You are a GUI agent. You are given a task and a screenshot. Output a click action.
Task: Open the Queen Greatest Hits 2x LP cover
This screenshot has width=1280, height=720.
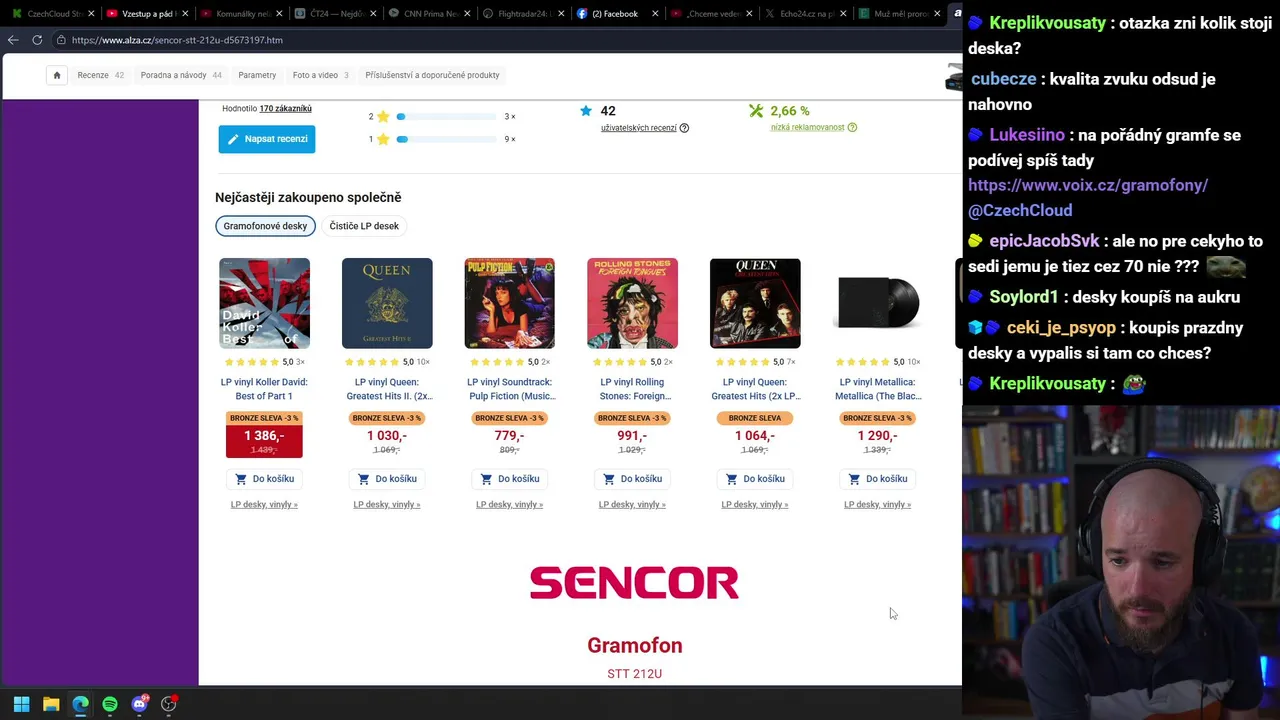[755, 303]
